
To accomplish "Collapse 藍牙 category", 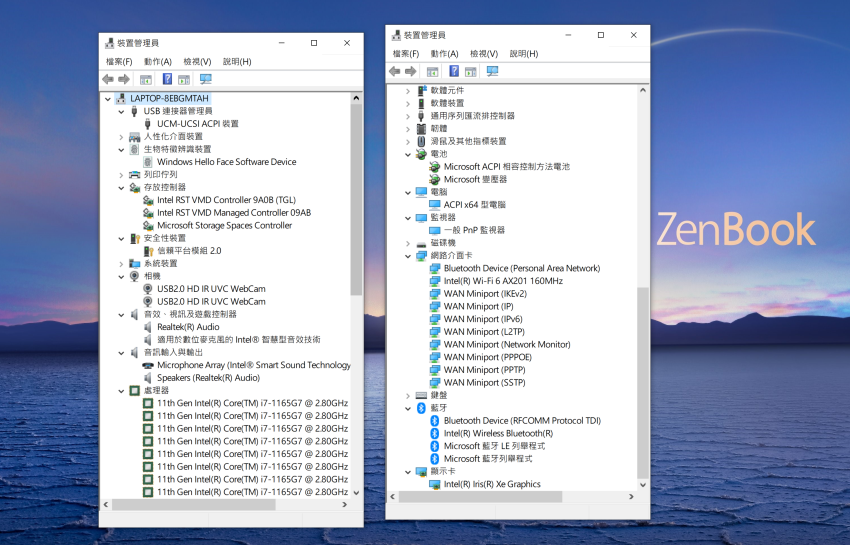I will coord(408,408).
